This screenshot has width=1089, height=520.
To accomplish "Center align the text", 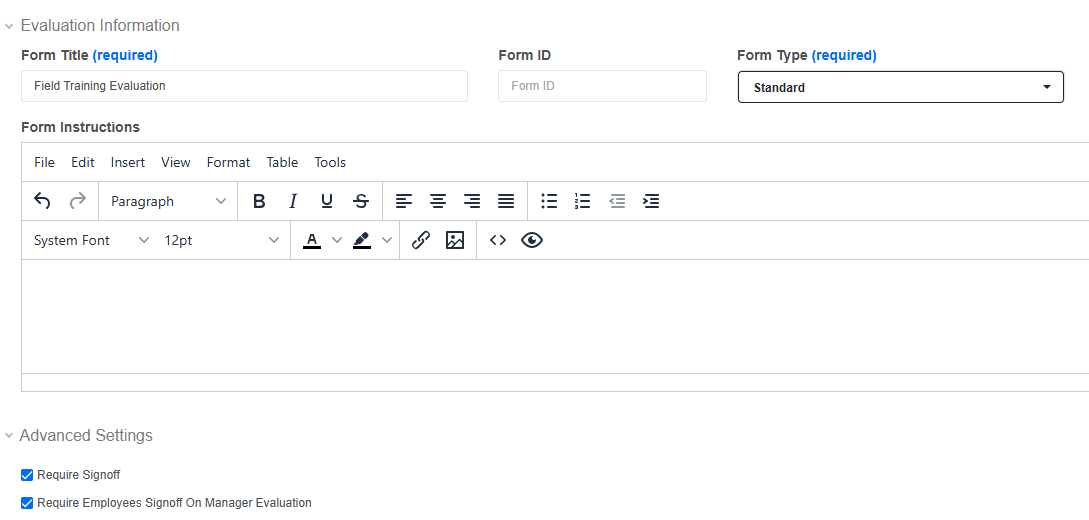I will coord(438,201).
